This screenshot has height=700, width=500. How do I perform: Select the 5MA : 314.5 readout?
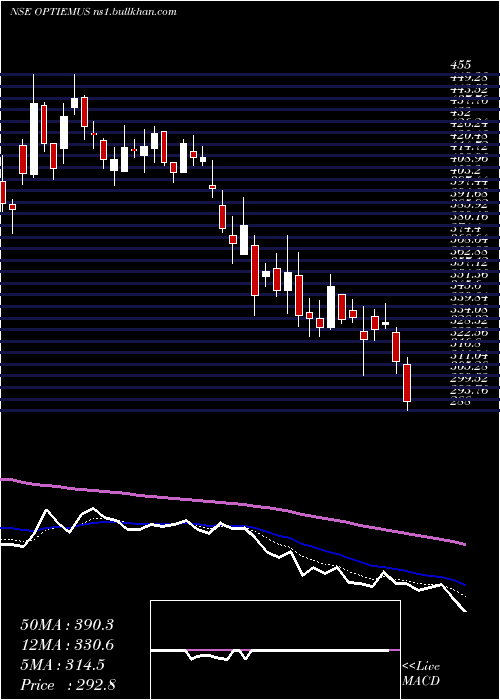click(63, 665)
